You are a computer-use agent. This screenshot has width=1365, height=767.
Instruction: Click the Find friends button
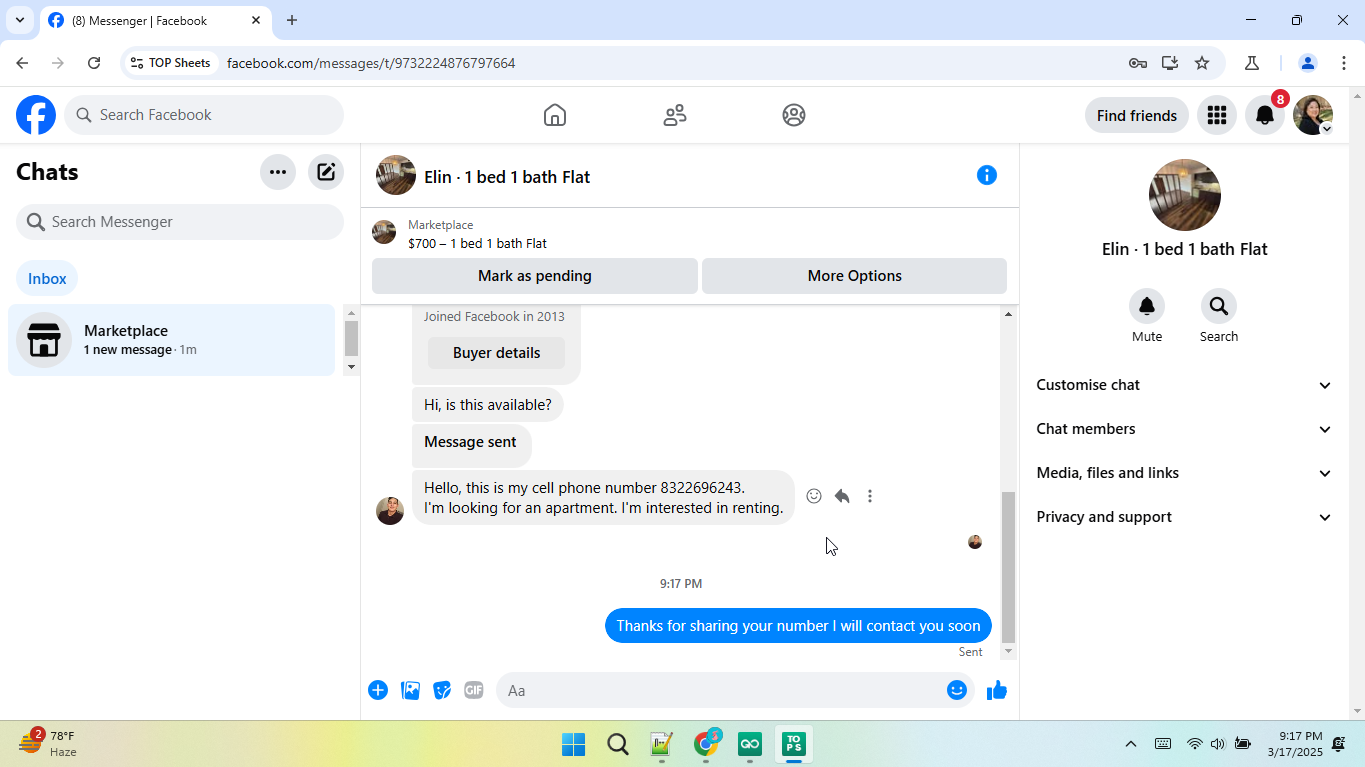tap(1137, 115)
